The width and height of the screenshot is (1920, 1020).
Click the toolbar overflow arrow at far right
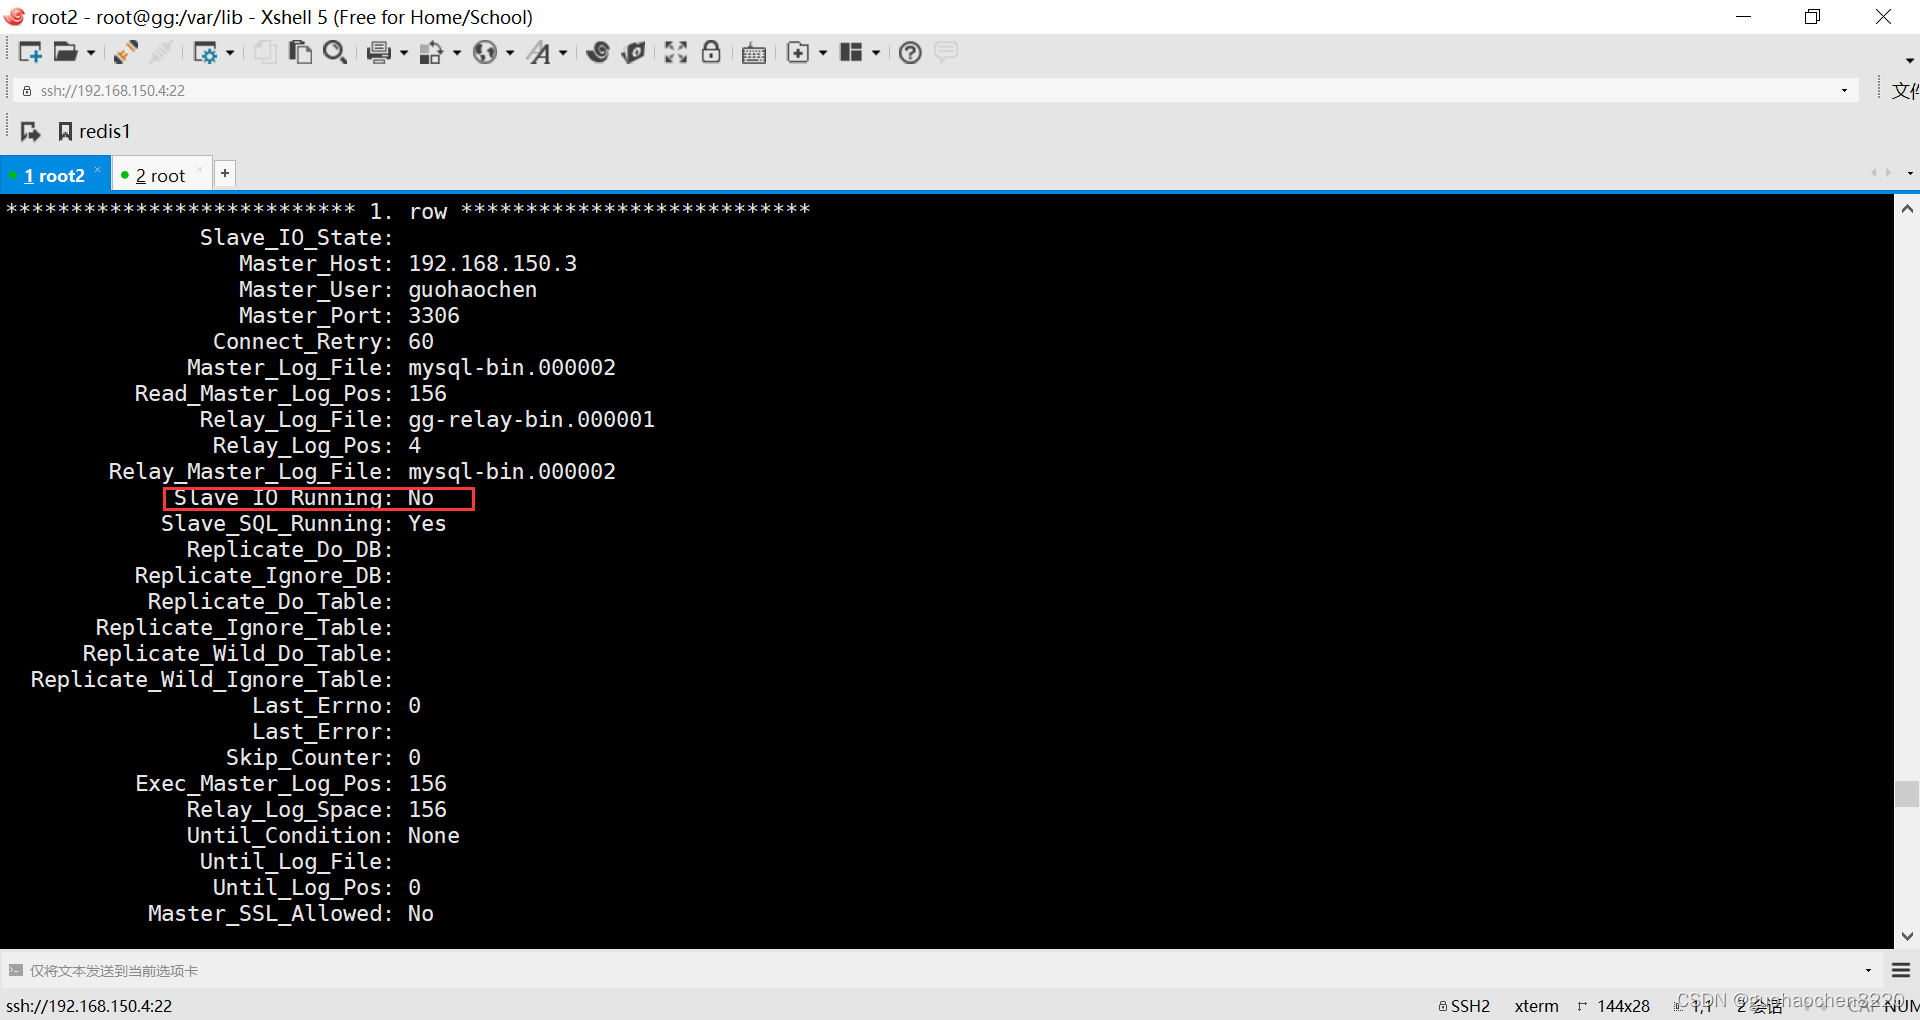click(x=1910, y=61)
